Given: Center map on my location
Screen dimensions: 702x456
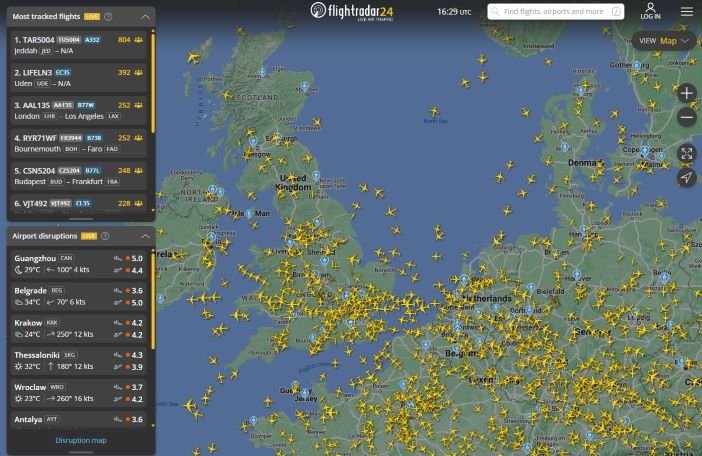Looking at the screenshot, I should 686,178.
